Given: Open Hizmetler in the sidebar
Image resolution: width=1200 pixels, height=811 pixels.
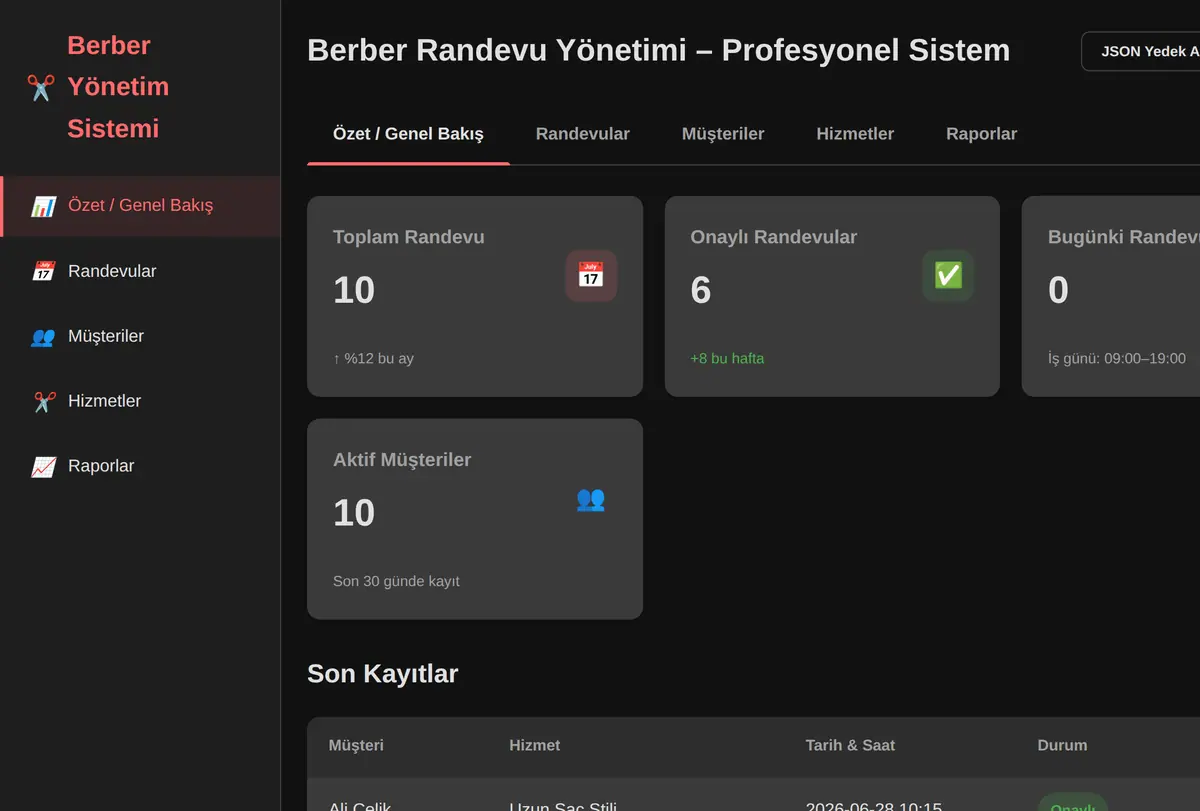Looking at the screenshot, I should (141, 401).
